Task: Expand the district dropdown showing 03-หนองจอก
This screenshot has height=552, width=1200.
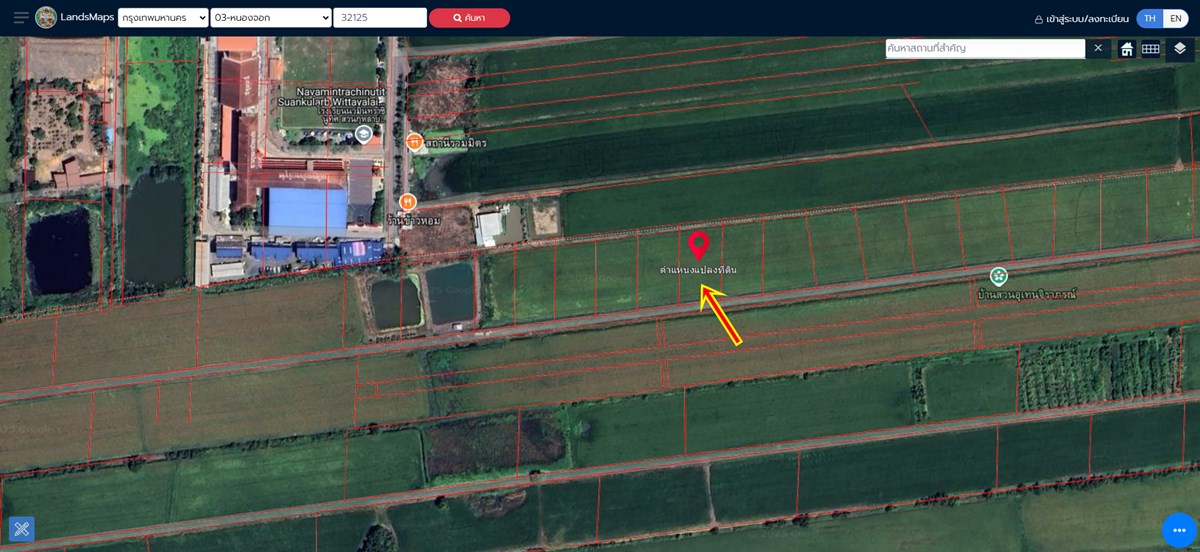Action: pos(271,18)
